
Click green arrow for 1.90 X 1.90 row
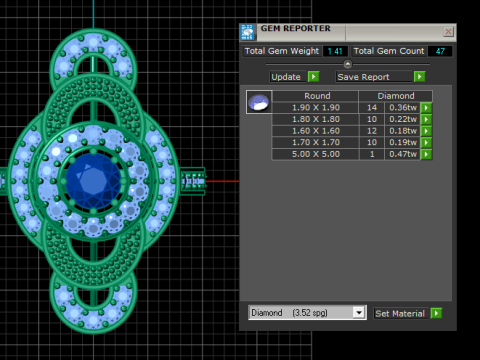tap(426, 108)
